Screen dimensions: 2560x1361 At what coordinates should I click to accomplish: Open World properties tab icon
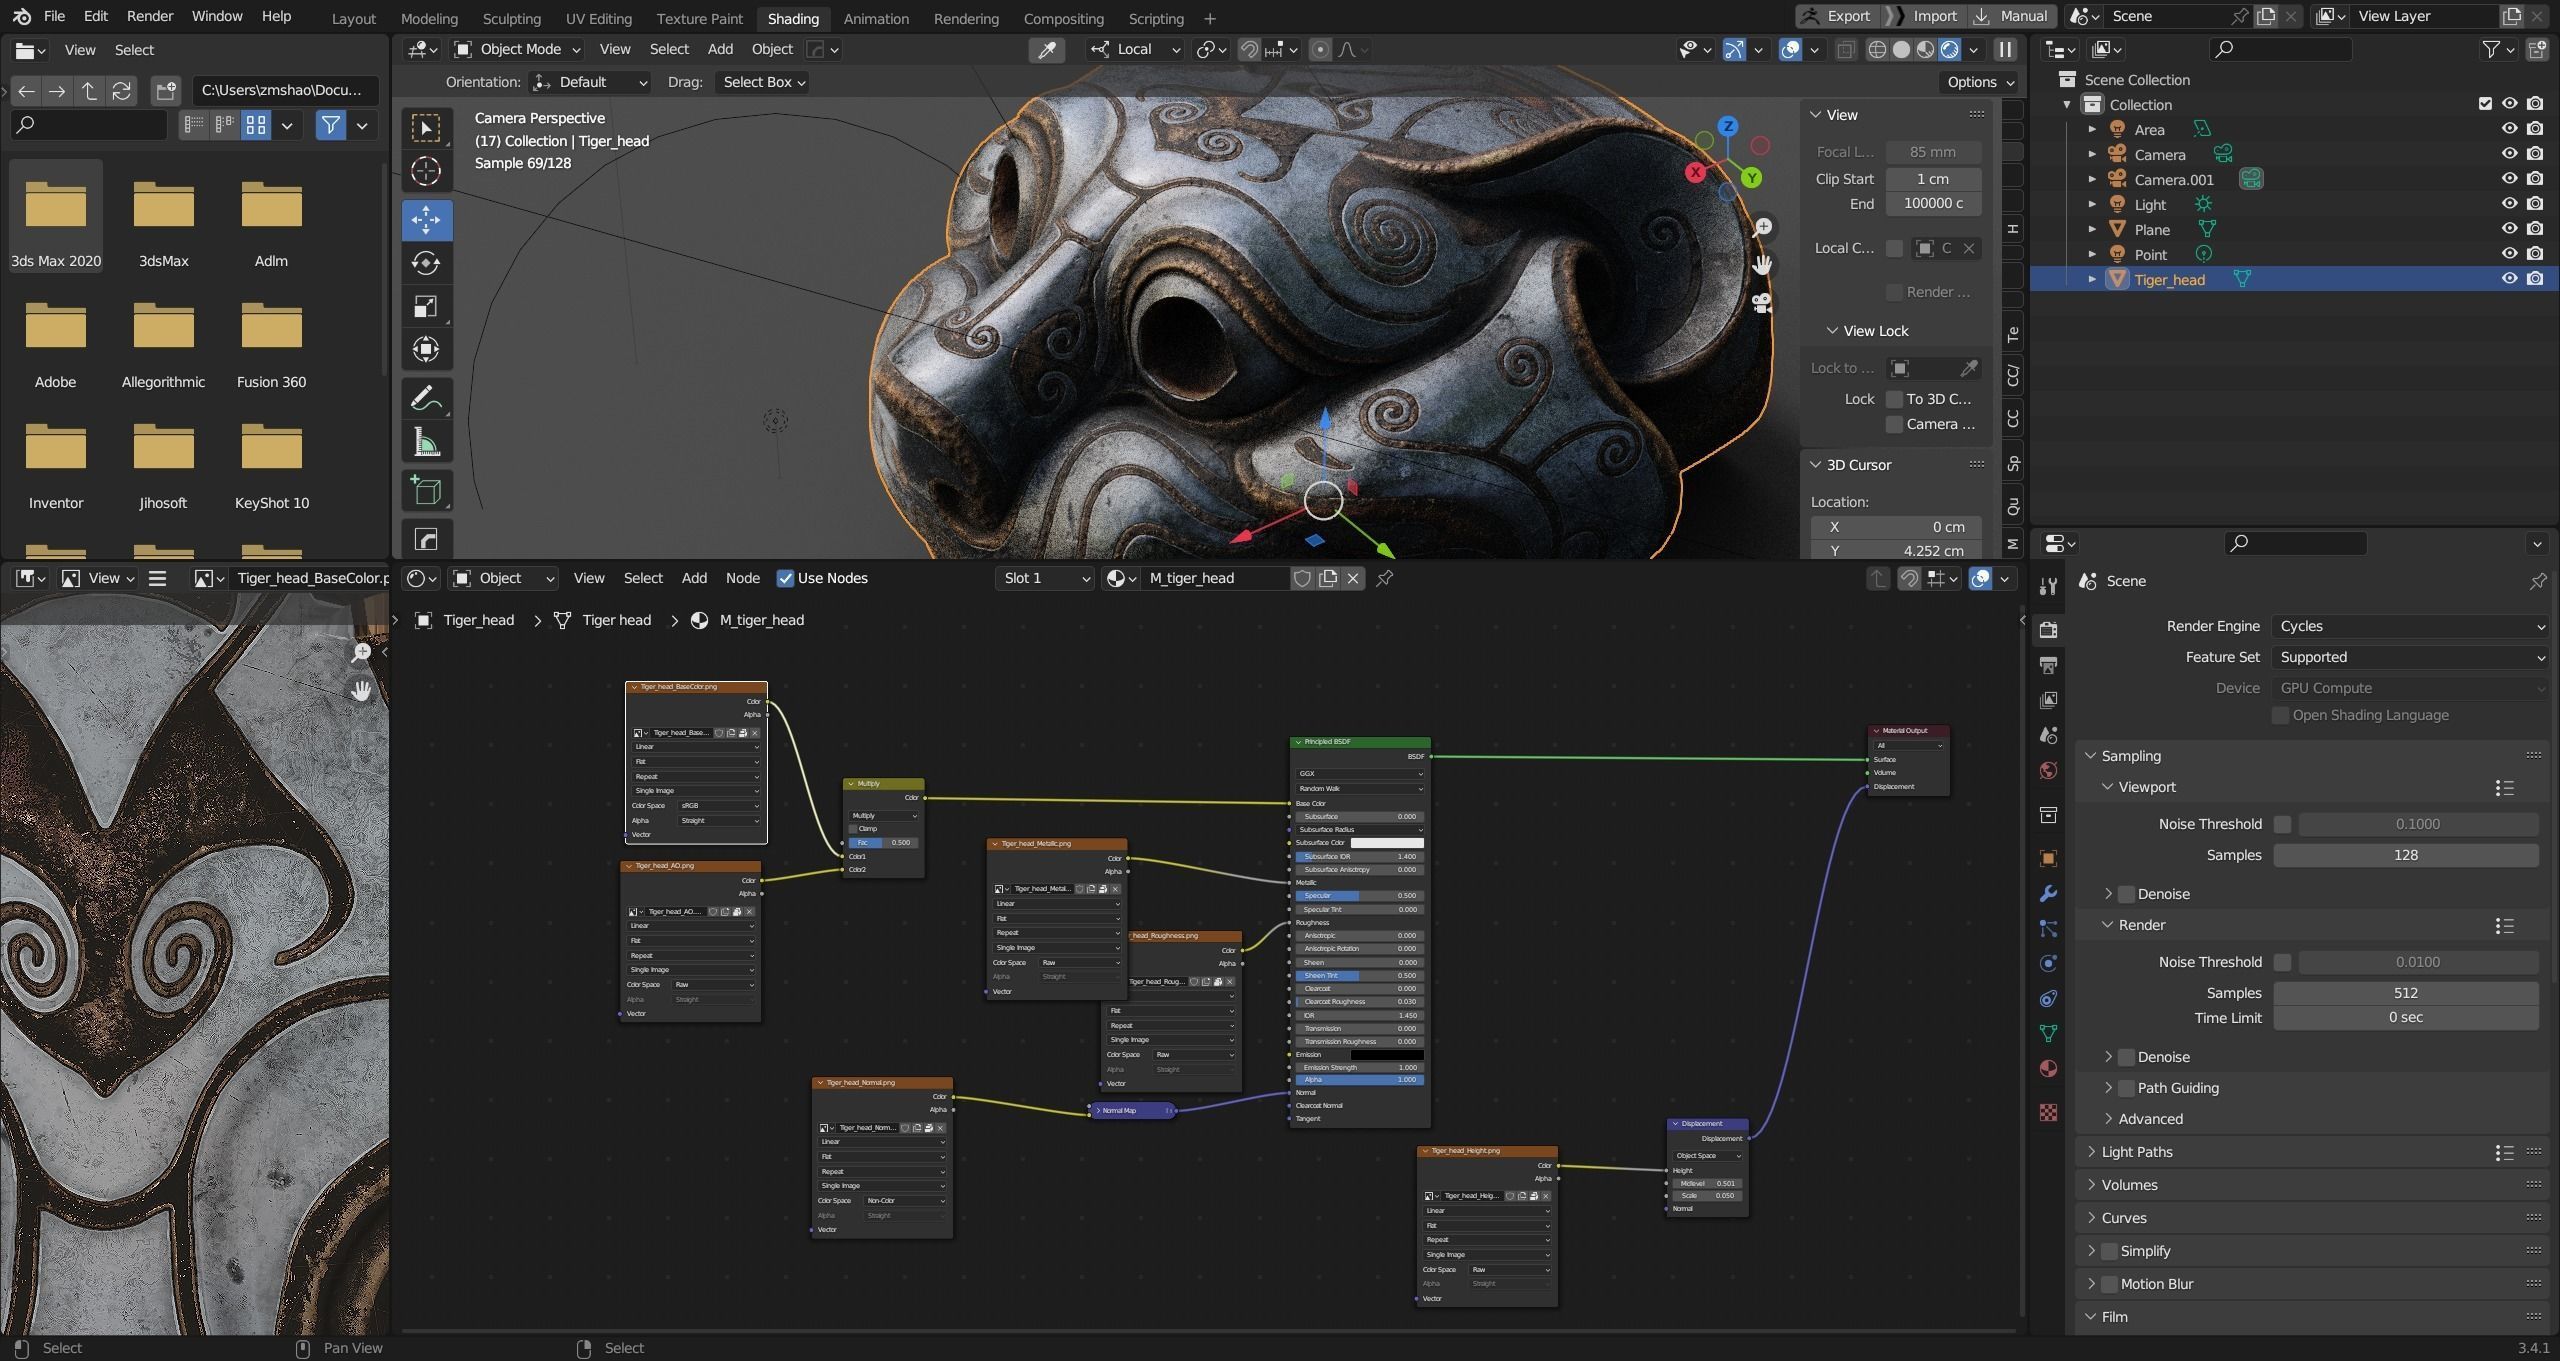2048,770
